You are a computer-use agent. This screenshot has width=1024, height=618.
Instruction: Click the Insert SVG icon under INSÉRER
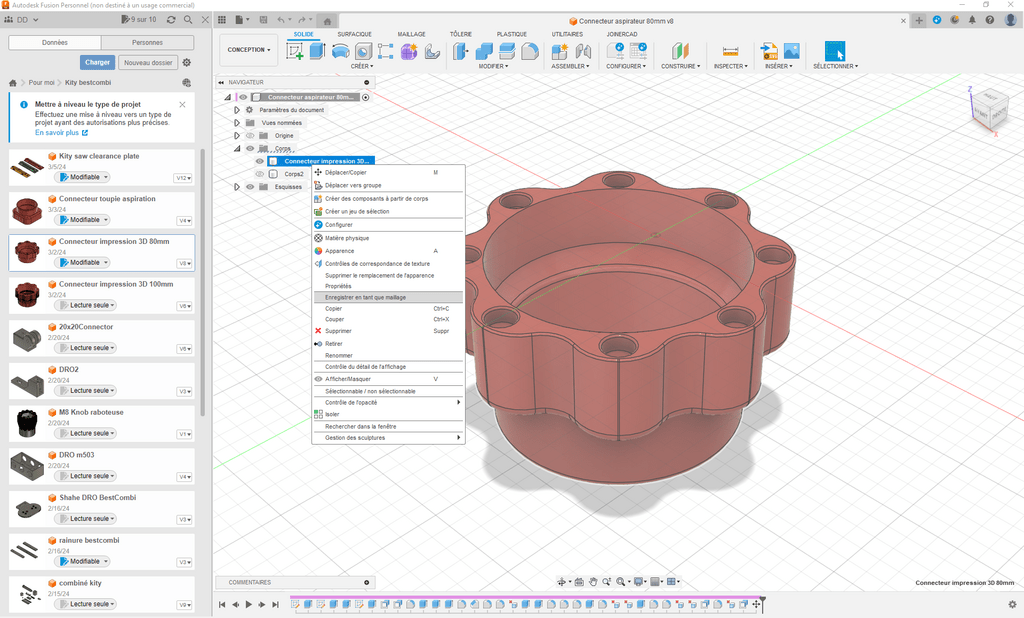(x=769, y=51)
